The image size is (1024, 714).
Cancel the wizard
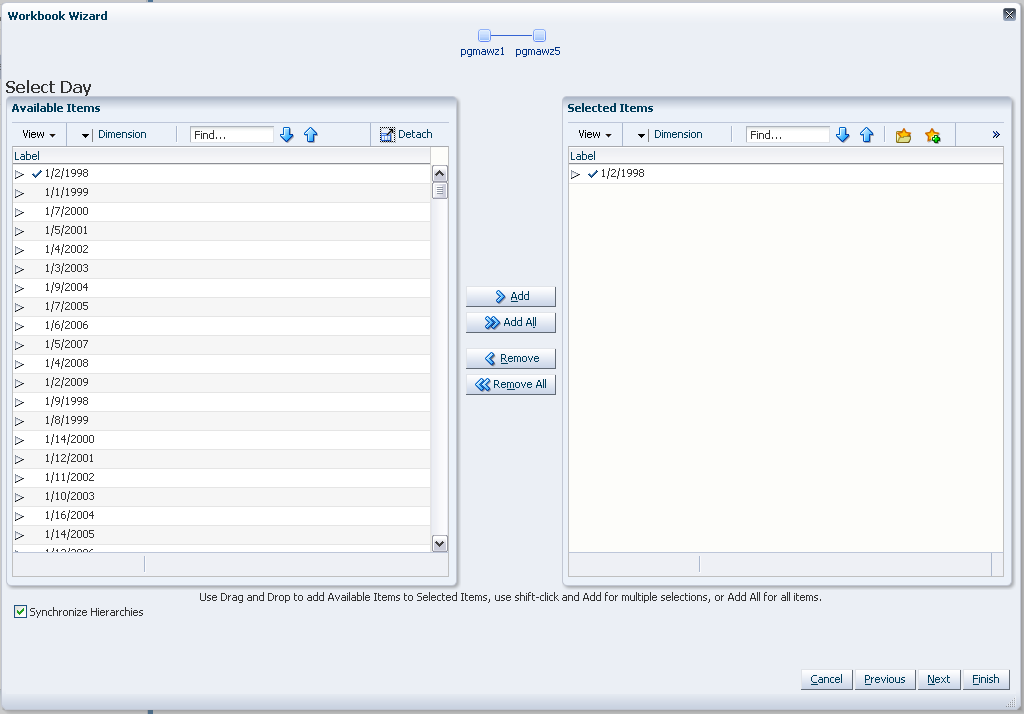tap(826, 679)
